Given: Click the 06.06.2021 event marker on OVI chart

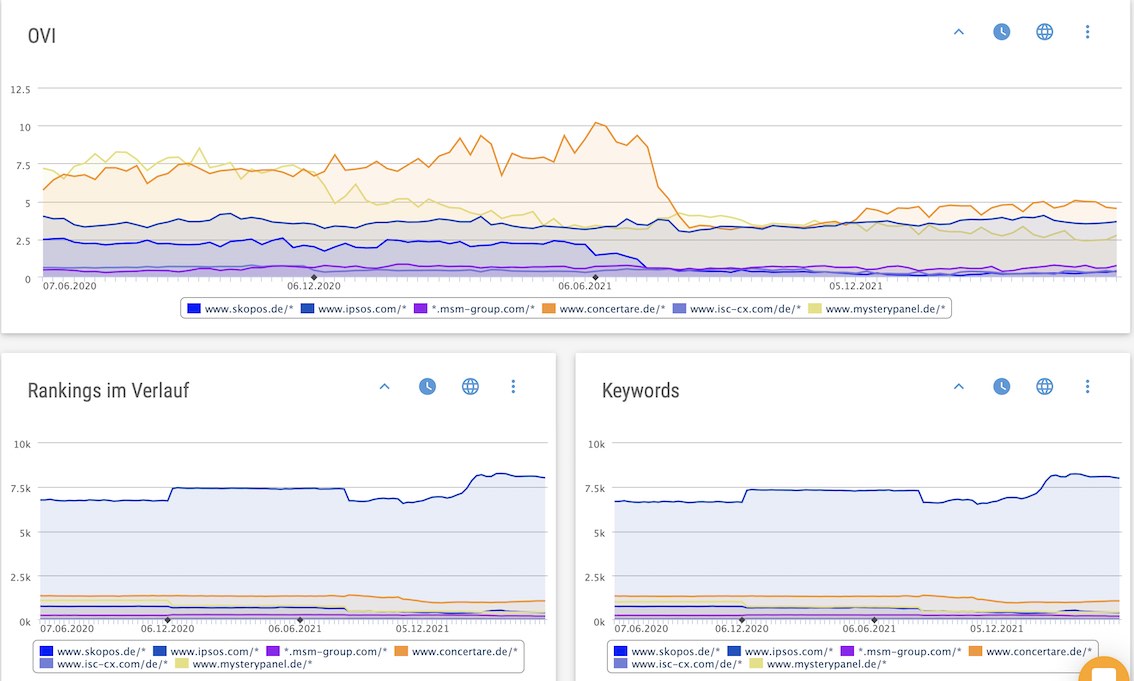Looking at the screenshot, I should [x=596, y=278].
